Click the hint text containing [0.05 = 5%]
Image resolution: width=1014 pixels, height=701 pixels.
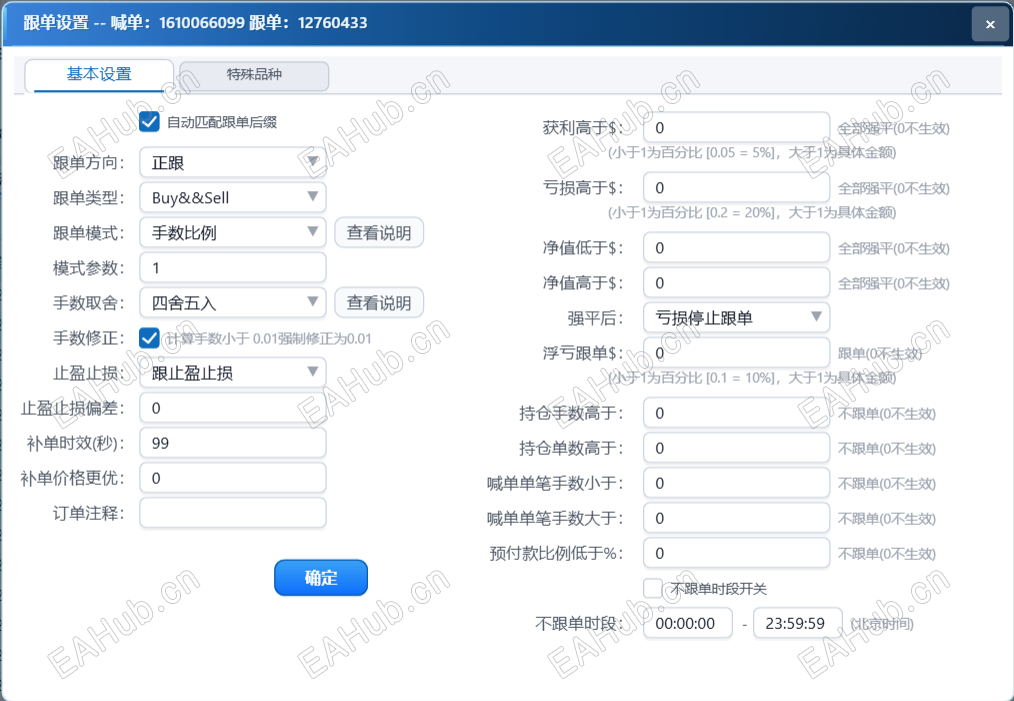point(751,153)
